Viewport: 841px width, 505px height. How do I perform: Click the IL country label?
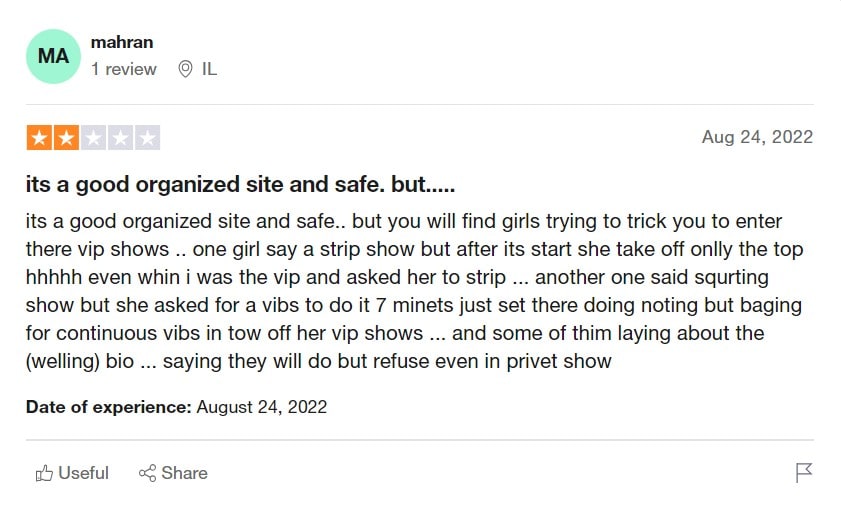tap(209, 69)
